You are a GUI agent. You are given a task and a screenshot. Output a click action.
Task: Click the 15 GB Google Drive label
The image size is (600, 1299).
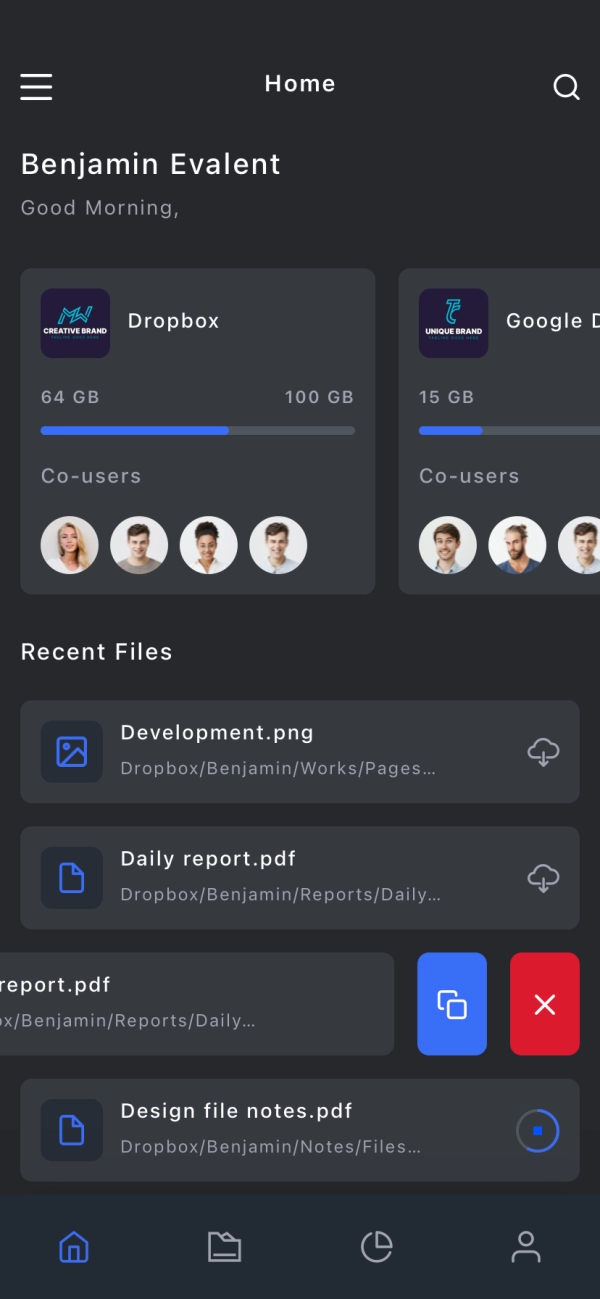coord(446,397)
